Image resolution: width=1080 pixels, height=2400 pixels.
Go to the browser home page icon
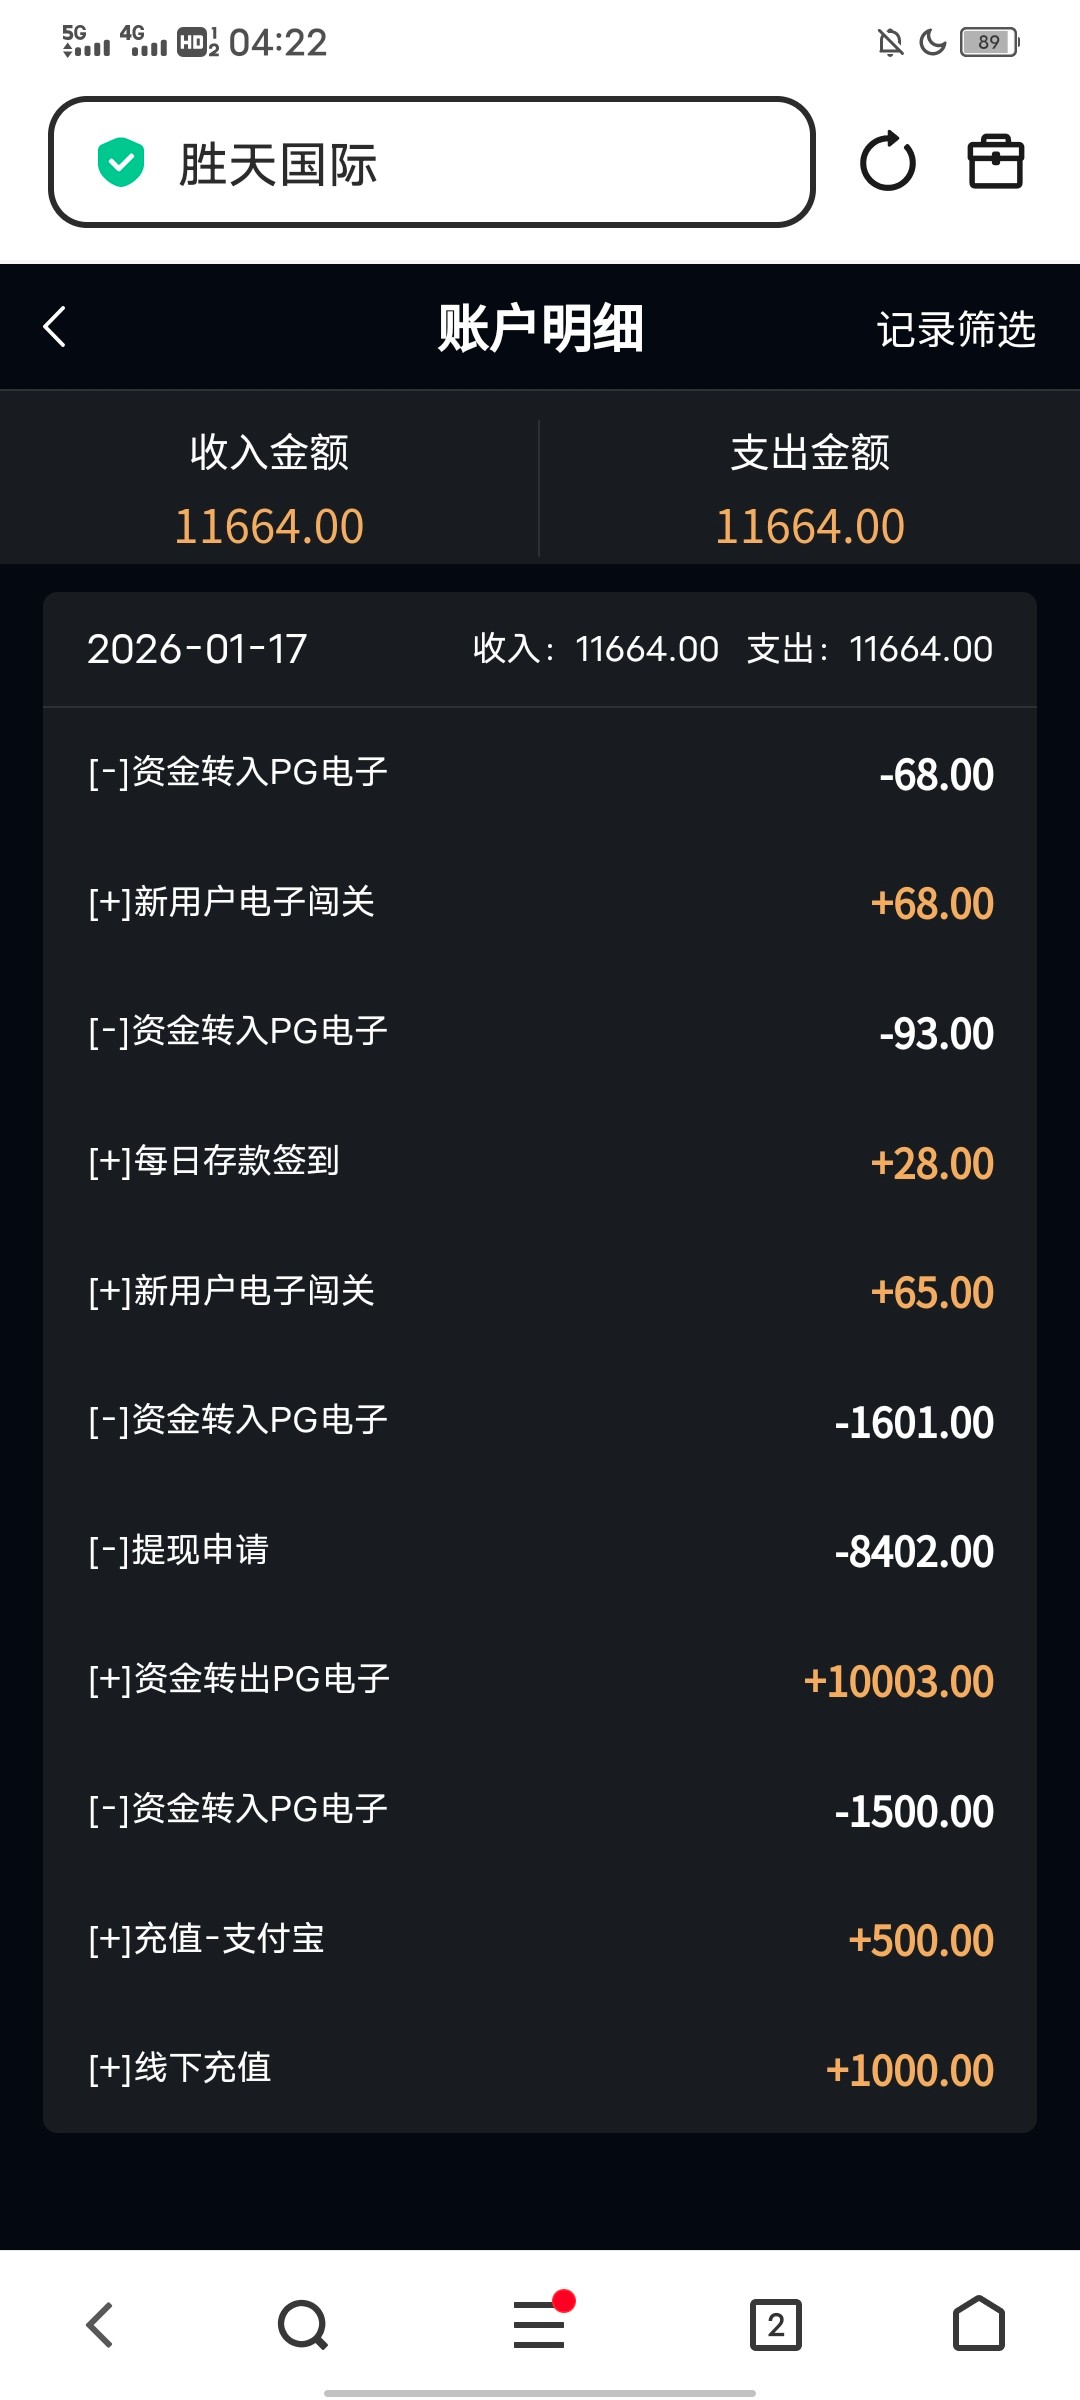[978, 2324]
